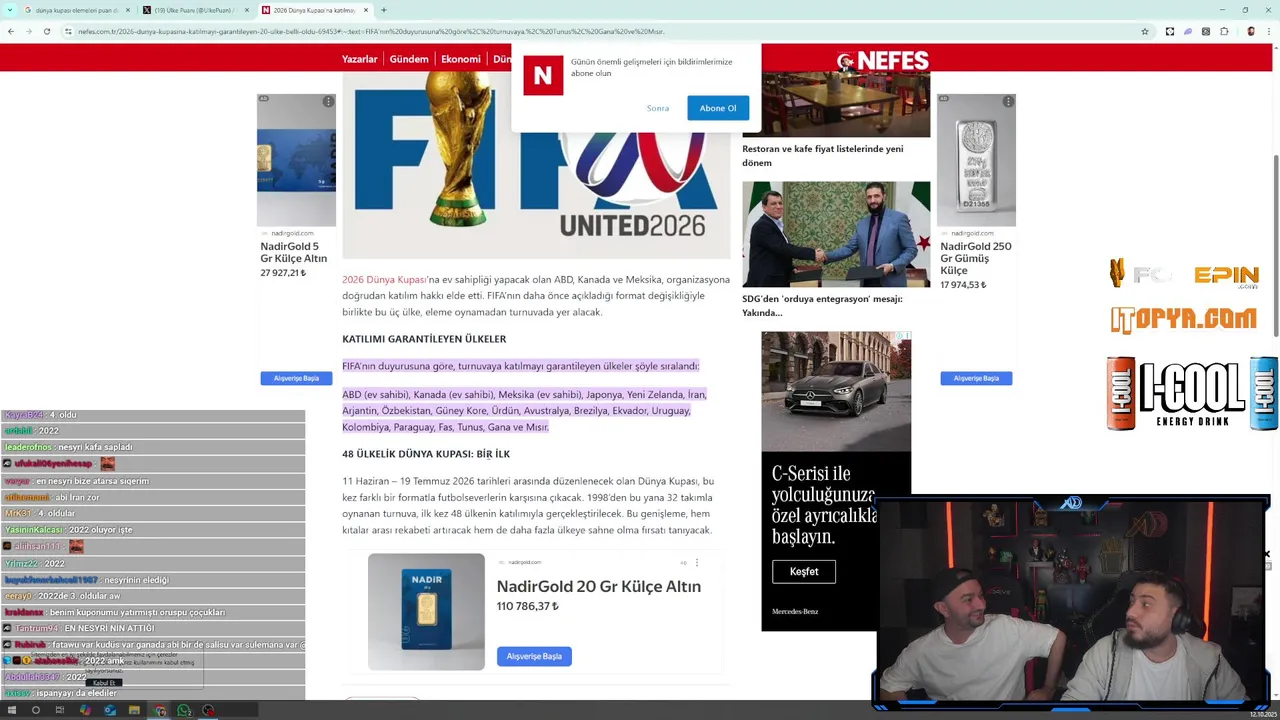The width and height of the screenshot is (1280, 720).
Task: Open File Explorer from the taskbar
Action: [134, 710]
